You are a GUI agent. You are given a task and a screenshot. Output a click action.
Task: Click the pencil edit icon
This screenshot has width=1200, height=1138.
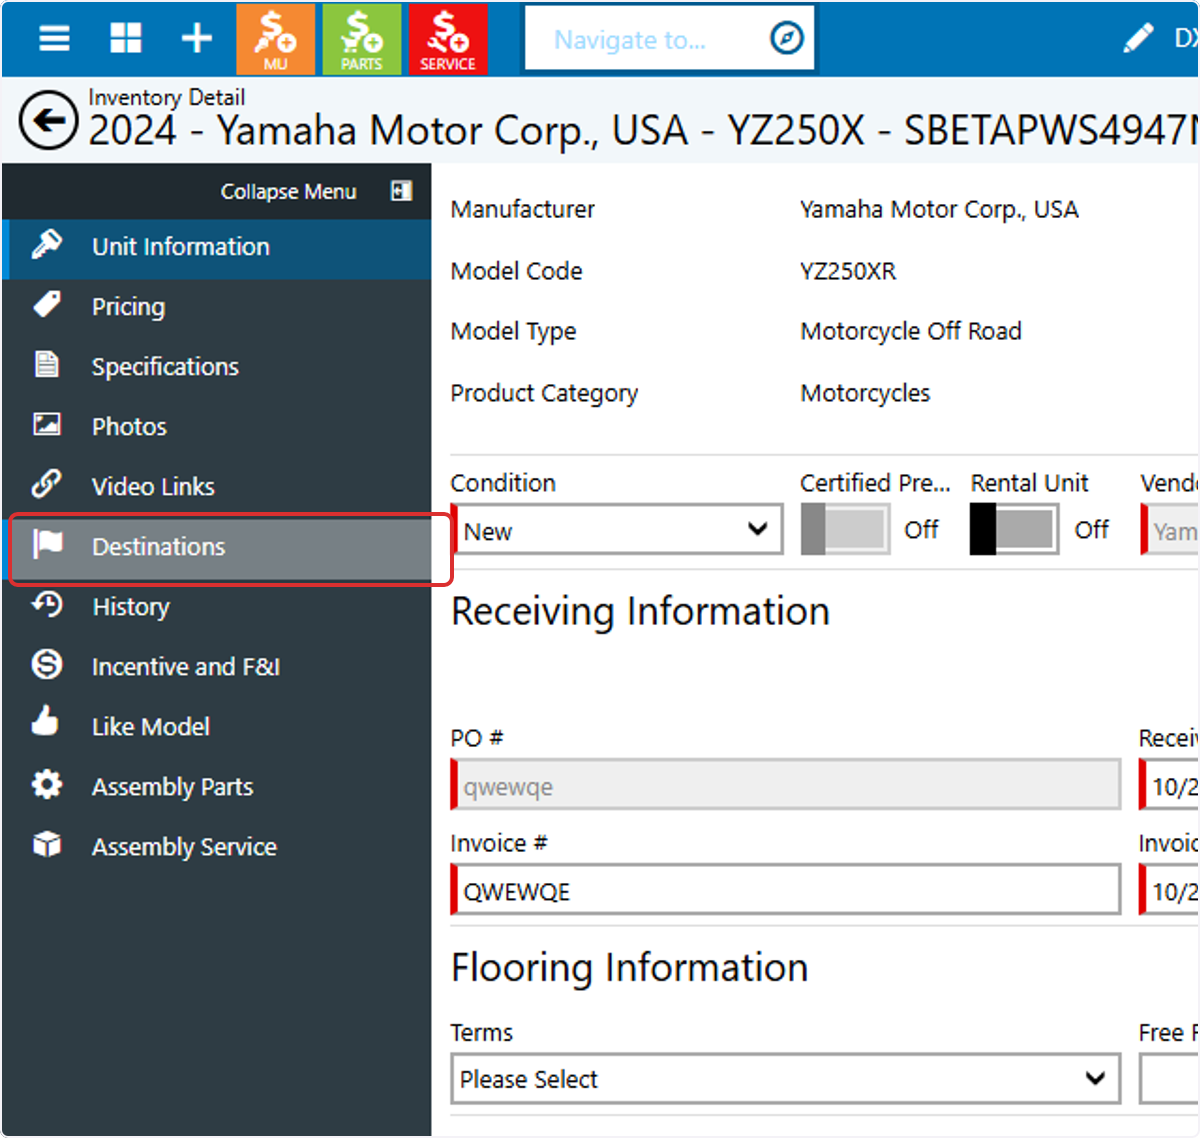(1138, 39)
